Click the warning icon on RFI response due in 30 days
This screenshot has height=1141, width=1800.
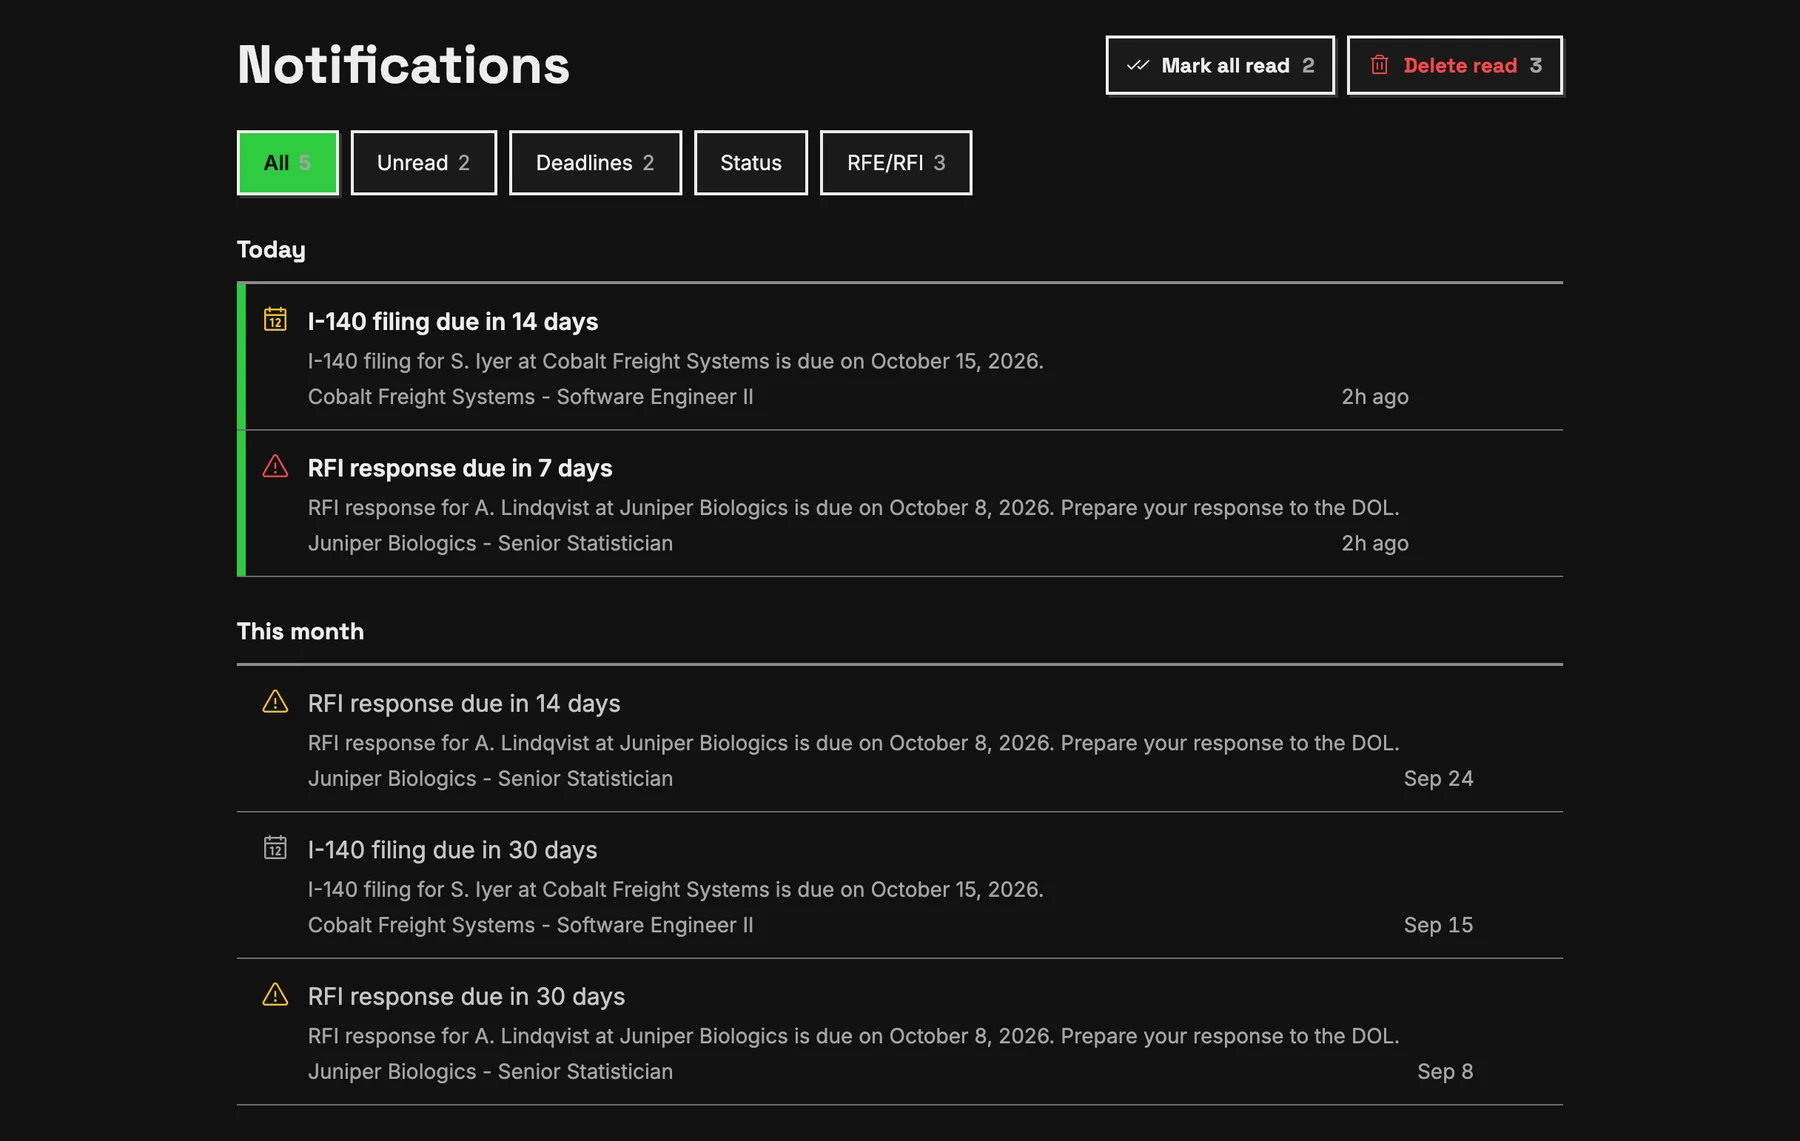275,994
